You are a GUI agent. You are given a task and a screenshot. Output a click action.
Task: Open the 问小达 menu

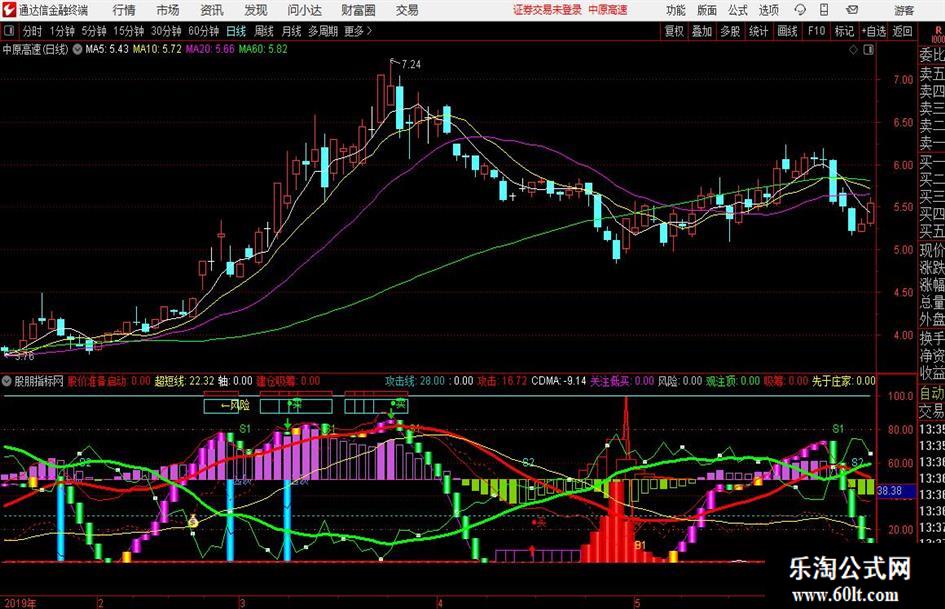click(304, 10)
